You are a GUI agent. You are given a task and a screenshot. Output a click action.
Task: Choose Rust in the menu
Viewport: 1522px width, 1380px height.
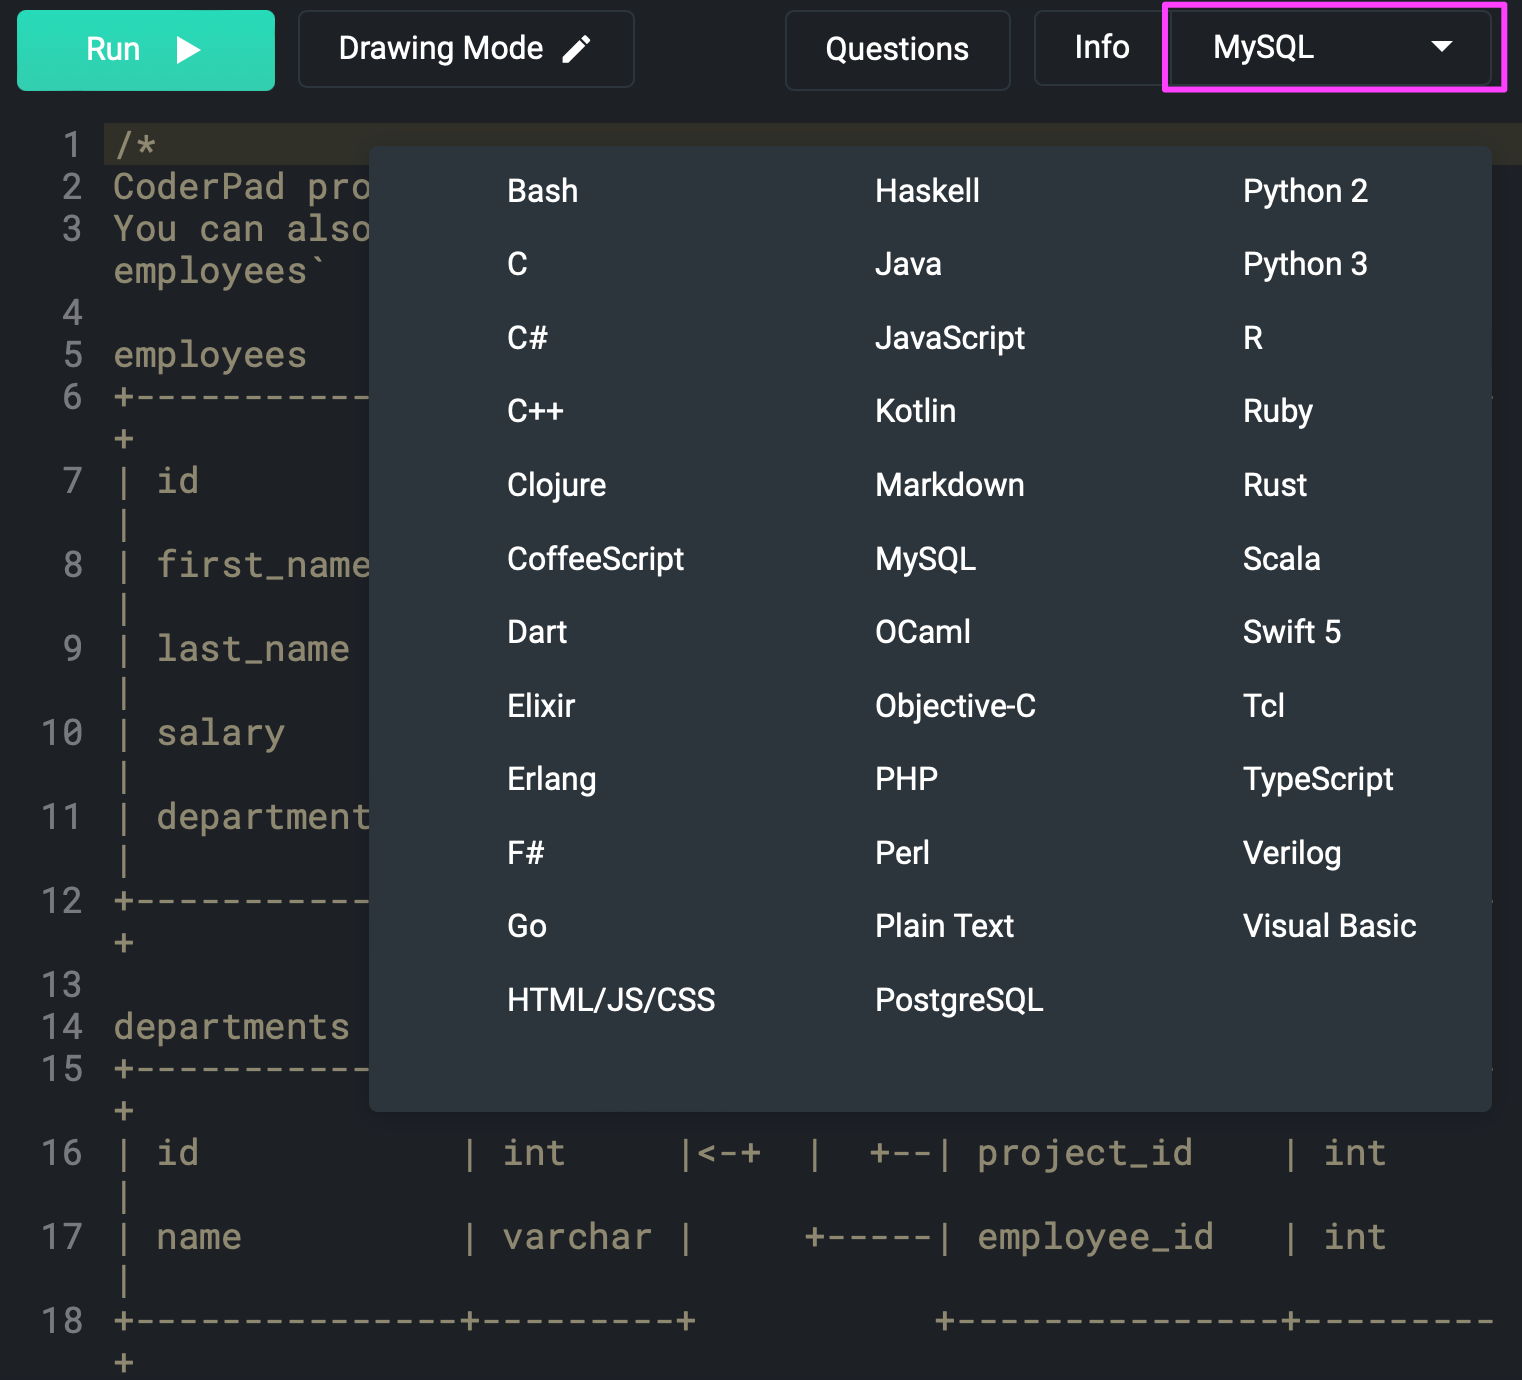pos(1275,485)
